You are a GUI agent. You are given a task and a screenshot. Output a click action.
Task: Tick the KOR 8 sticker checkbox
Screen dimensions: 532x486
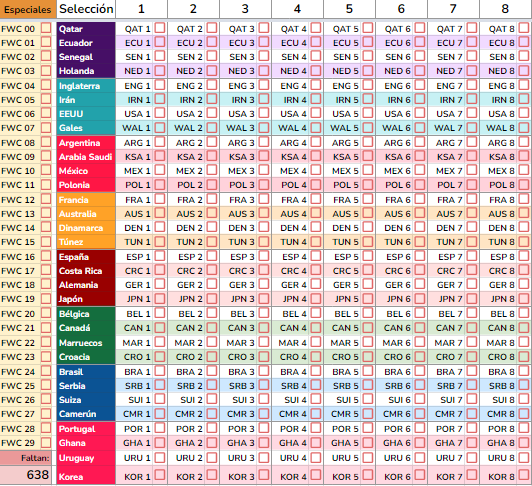coord(524,475)
